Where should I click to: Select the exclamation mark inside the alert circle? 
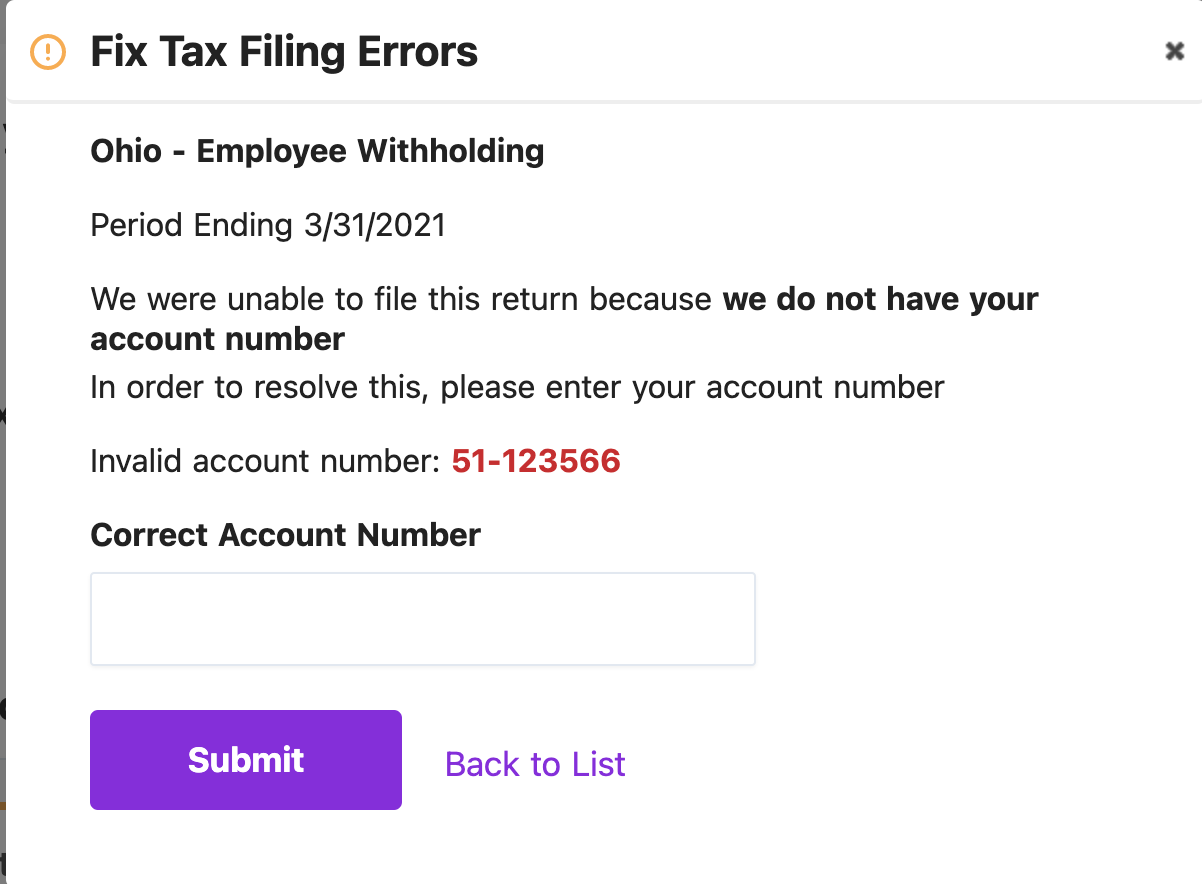pos(47,50)
